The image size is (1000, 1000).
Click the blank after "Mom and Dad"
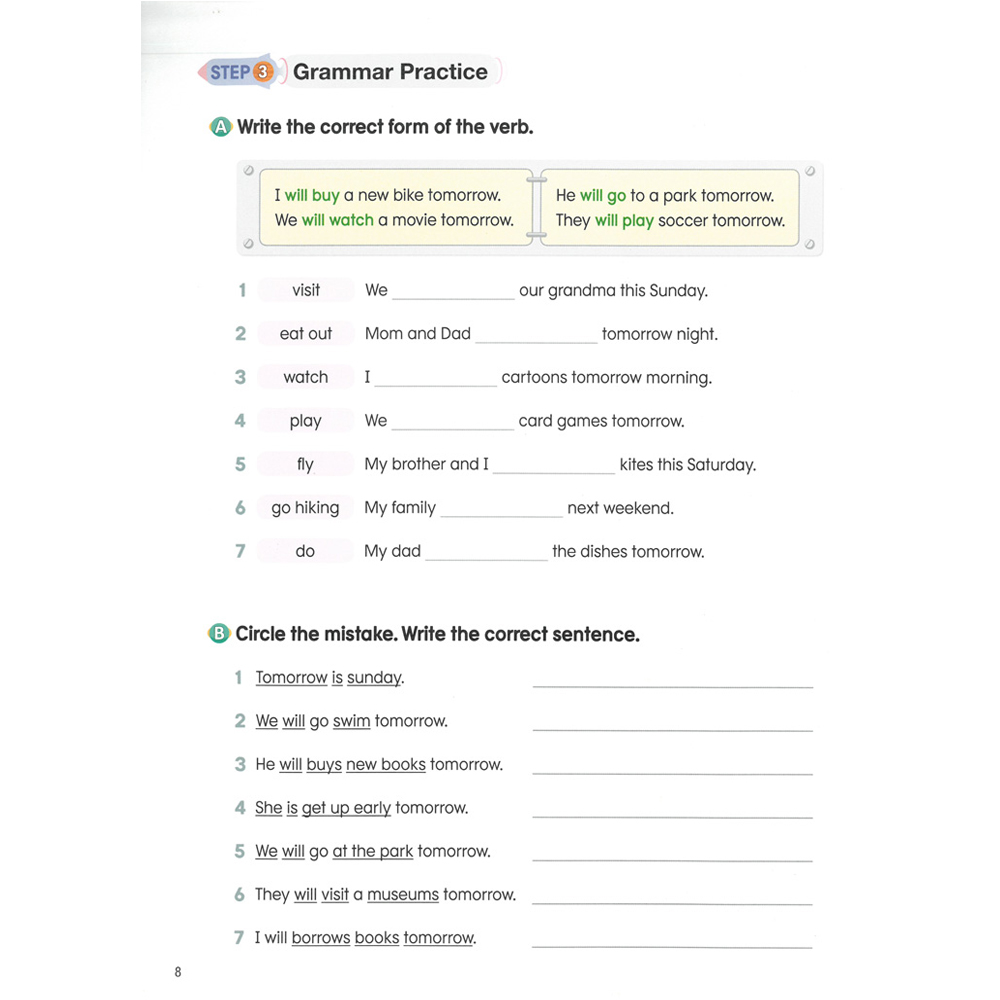point(536,336)
